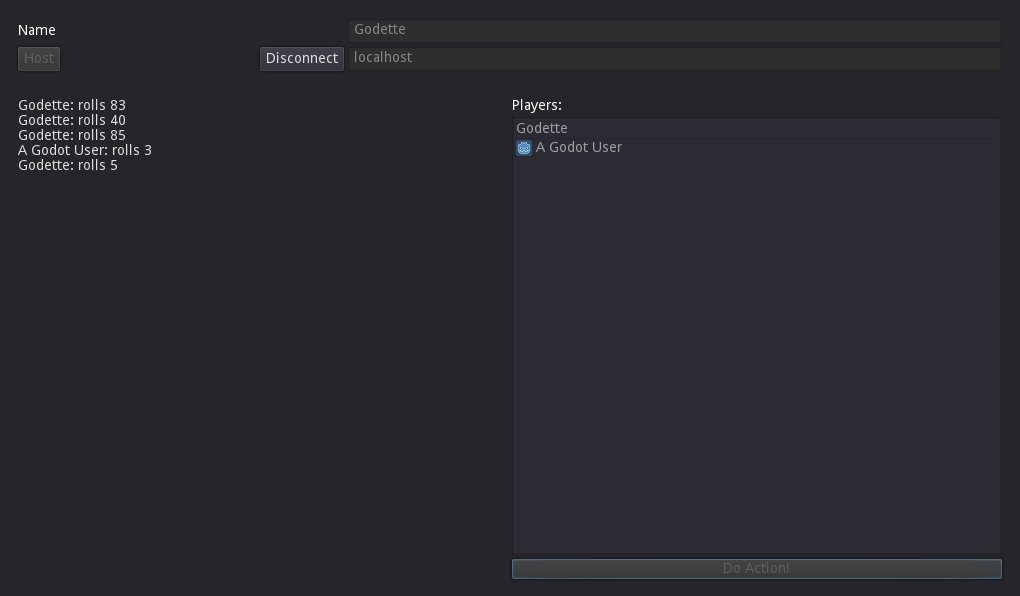Select Godette in the Players list
This screenshot has width=1020, height=596.
coord(541,127)
